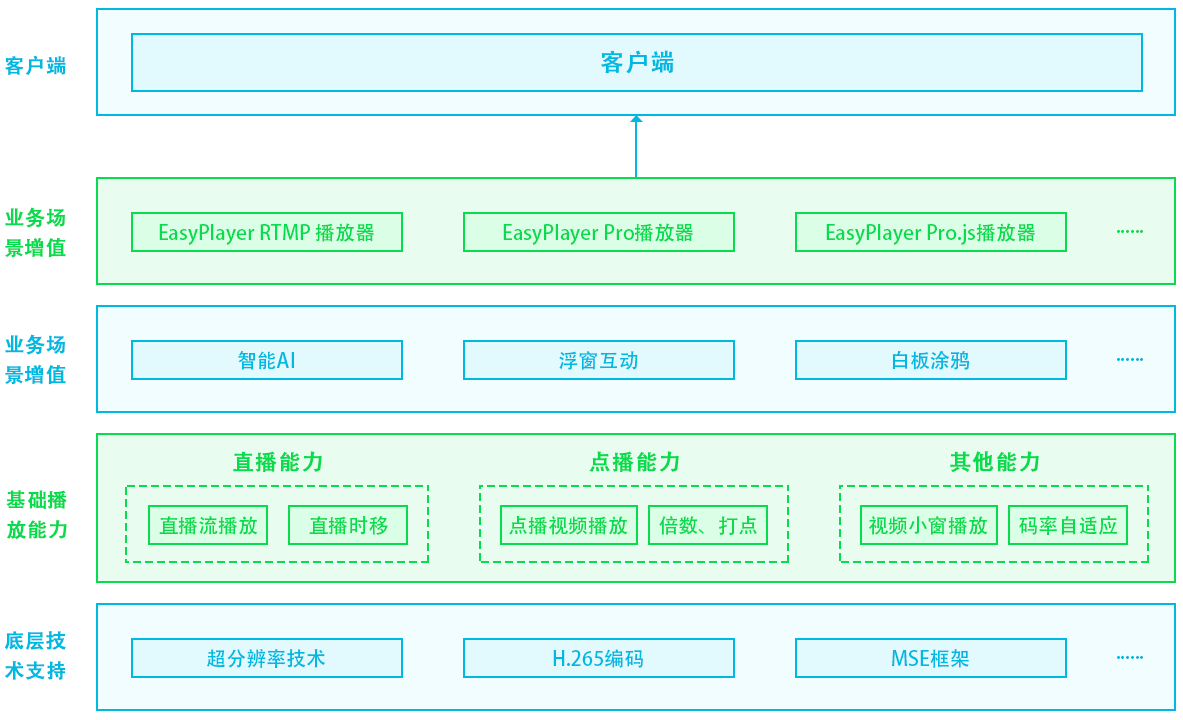Click the EasyPlayer Pro播放器 block
Image resolution: width=1183 pixels, height=720 pixels.
pyautogui.click(x=597, y=231)
